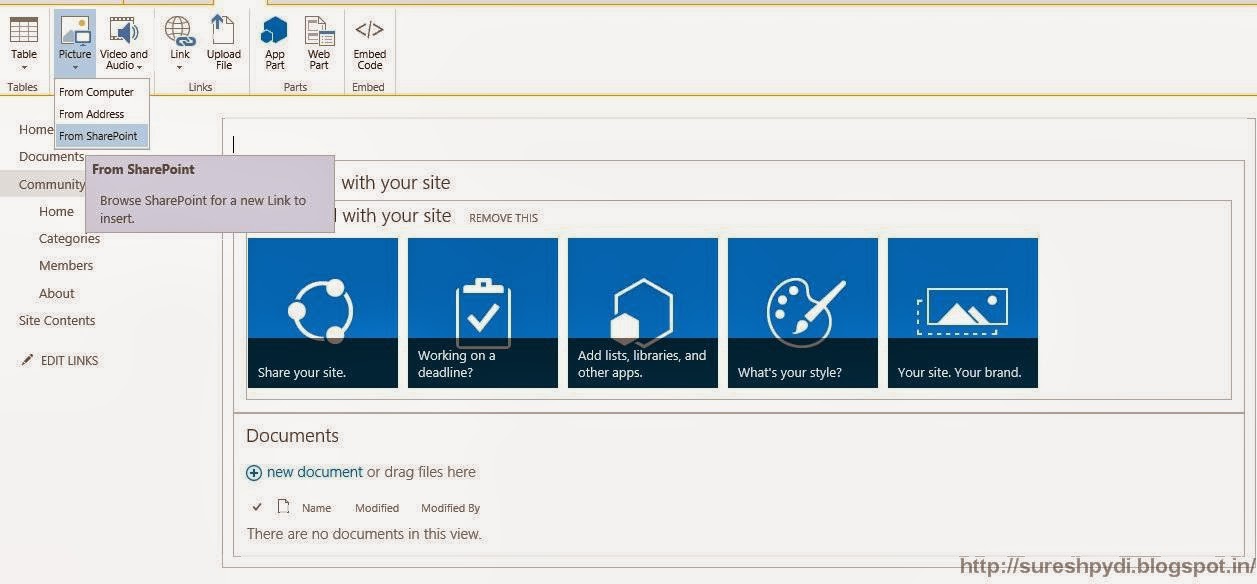Open Community in left navigation
This screenshot has width=1257, height=584.
pyautogui.click(x=52, y=184)
